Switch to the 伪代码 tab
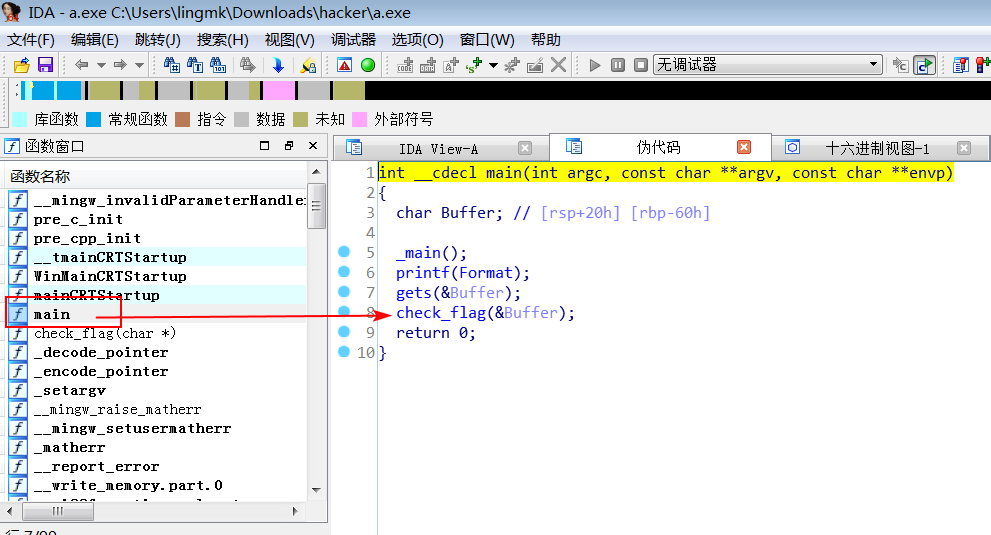 click(x=658, y=147)
